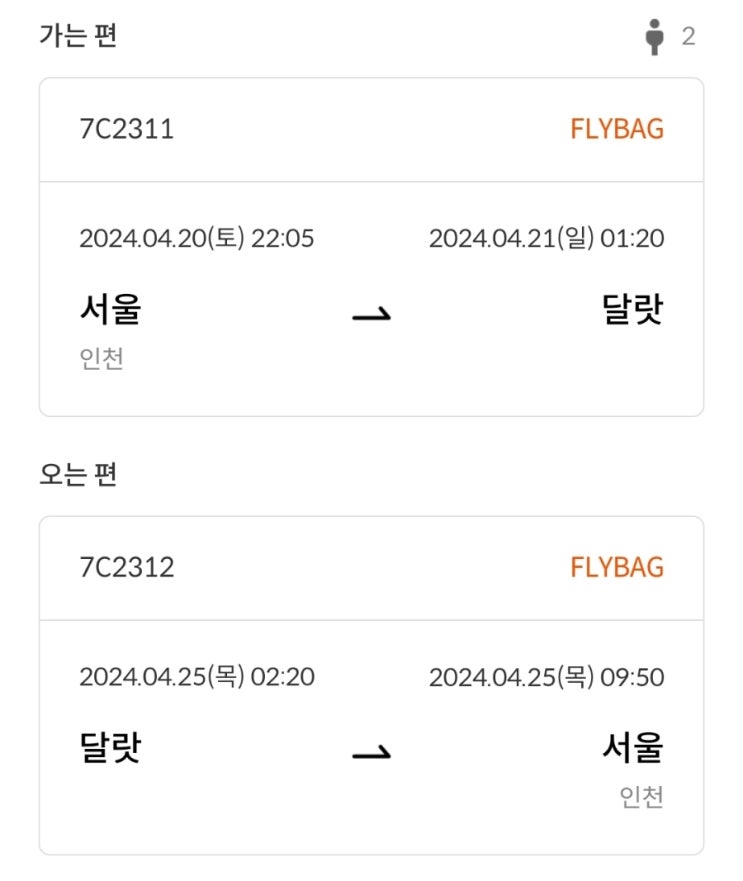Click return arrival time 2024.04.25(목) 09:50
743x881 pixels.
point(546,676)
